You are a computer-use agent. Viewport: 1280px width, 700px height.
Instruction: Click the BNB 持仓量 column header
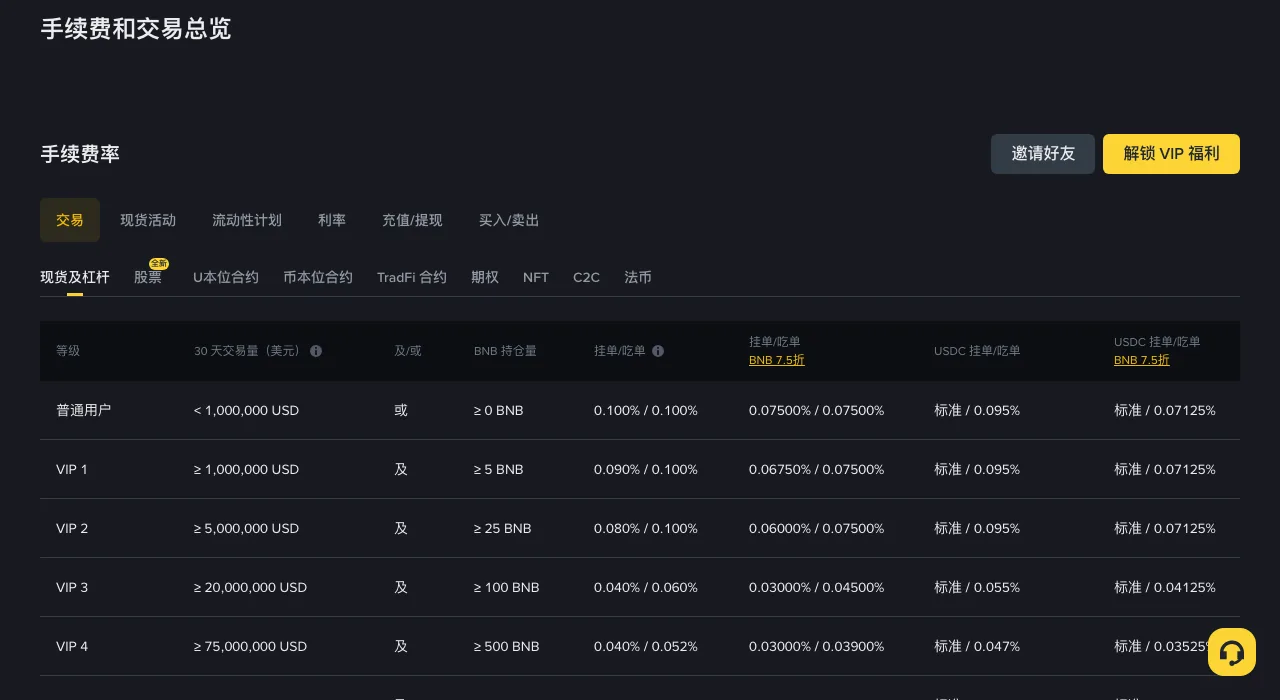click(505, 351)
